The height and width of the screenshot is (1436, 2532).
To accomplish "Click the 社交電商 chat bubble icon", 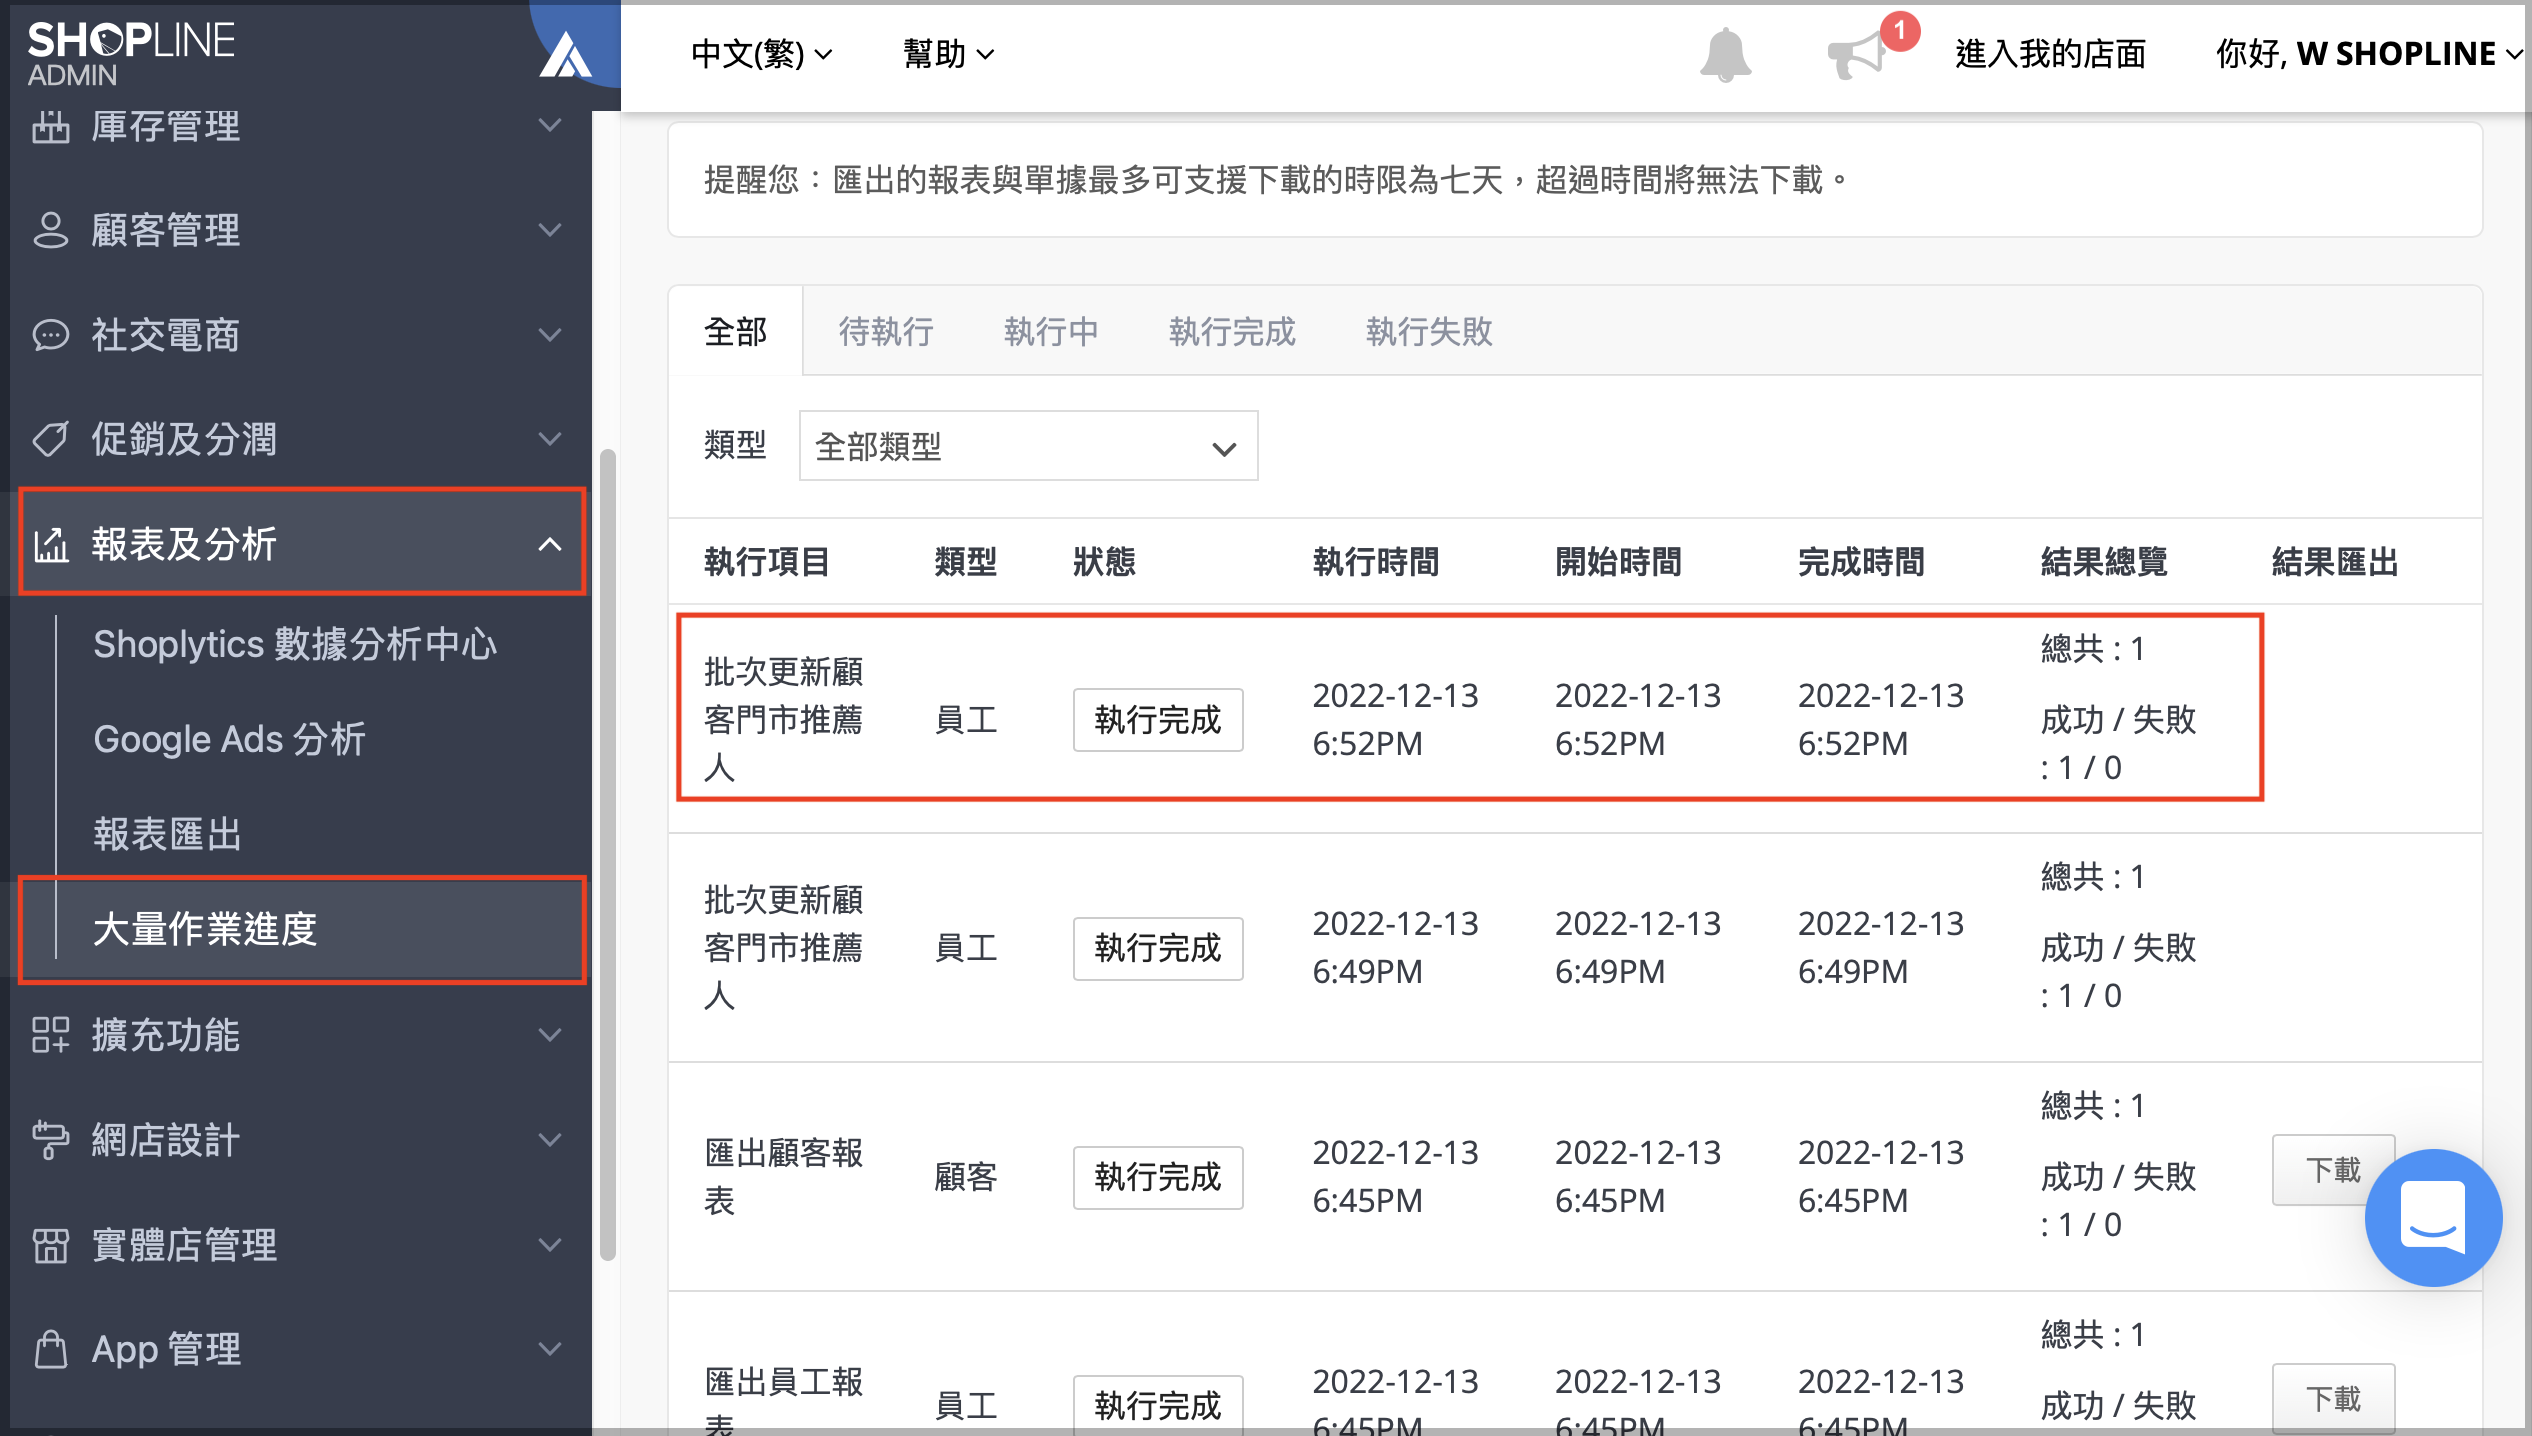I will tap(50, 335).
